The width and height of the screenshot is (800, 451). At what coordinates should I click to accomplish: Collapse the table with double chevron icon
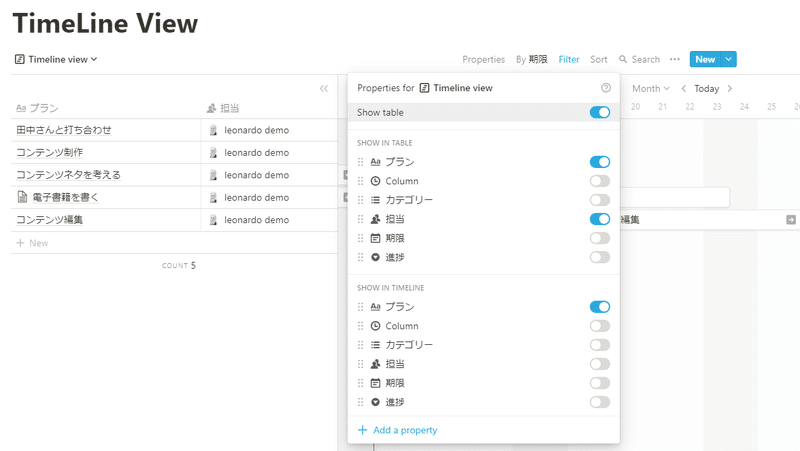[323, 89]
